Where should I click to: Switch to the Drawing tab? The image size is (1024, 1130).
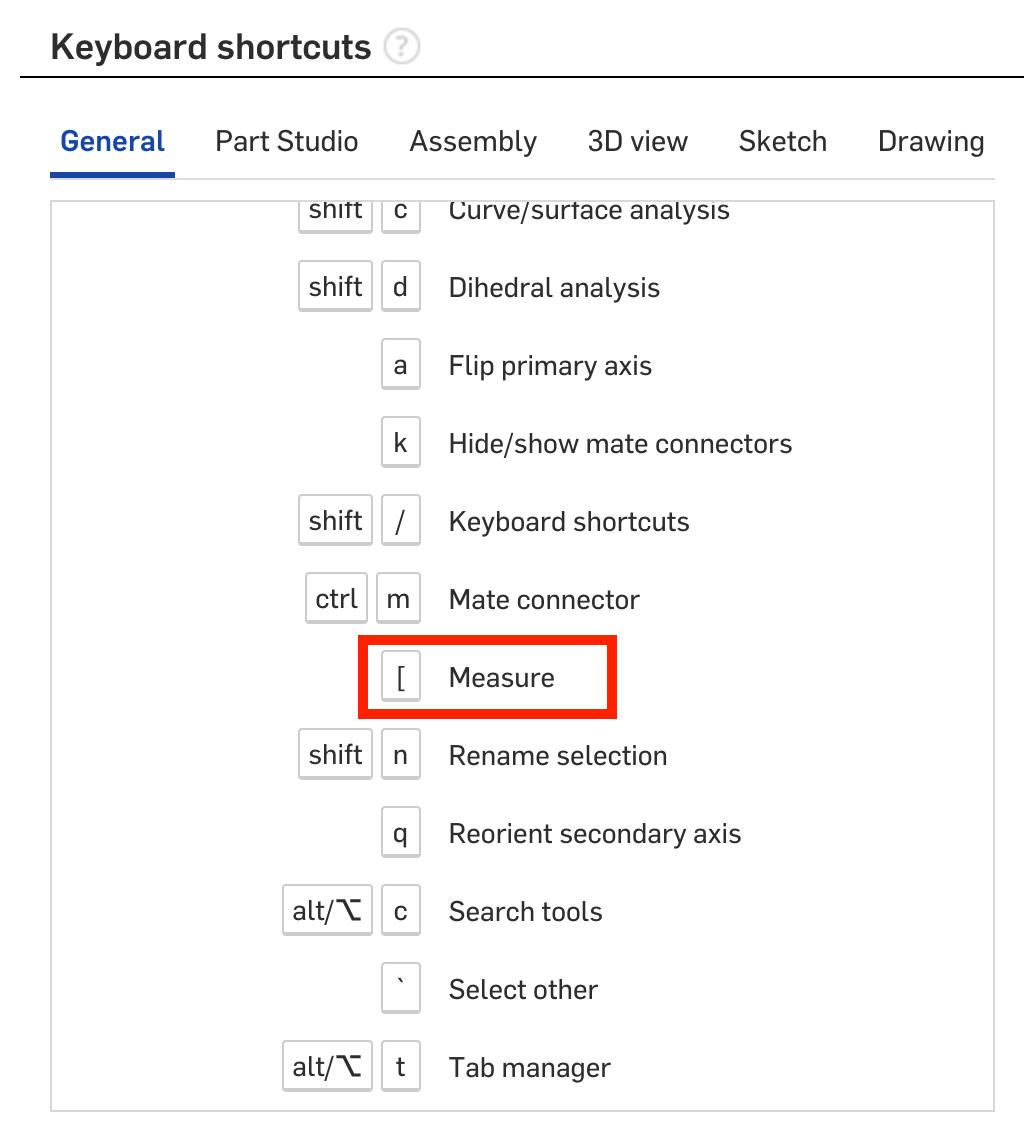click(x=930, y=142)
